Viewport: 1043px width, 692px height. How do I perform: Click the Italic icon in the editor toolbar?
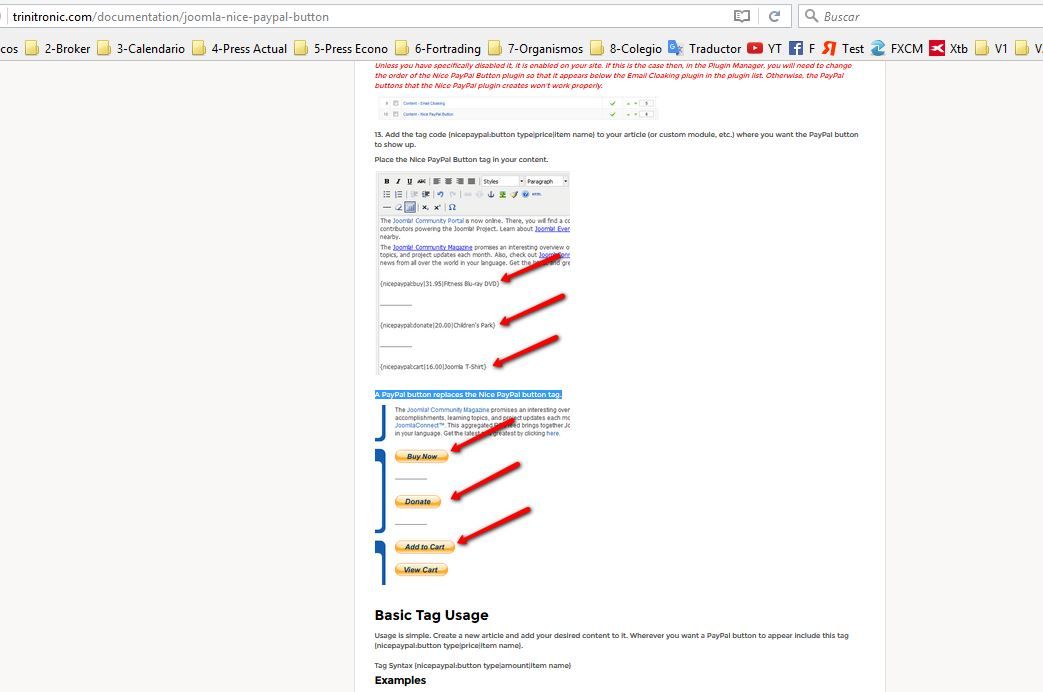pos(398,182)
